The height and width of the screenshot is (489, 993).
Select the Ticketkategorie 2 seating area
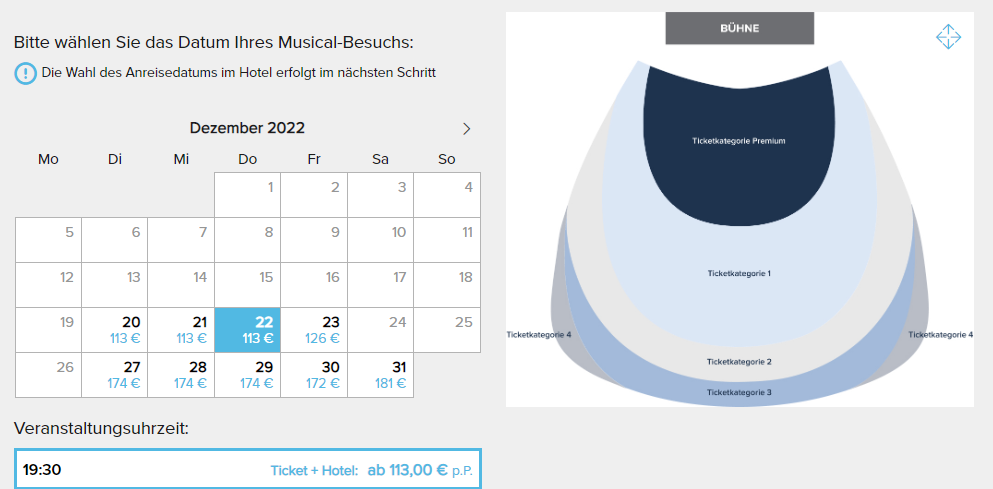[x=738, y=362]
